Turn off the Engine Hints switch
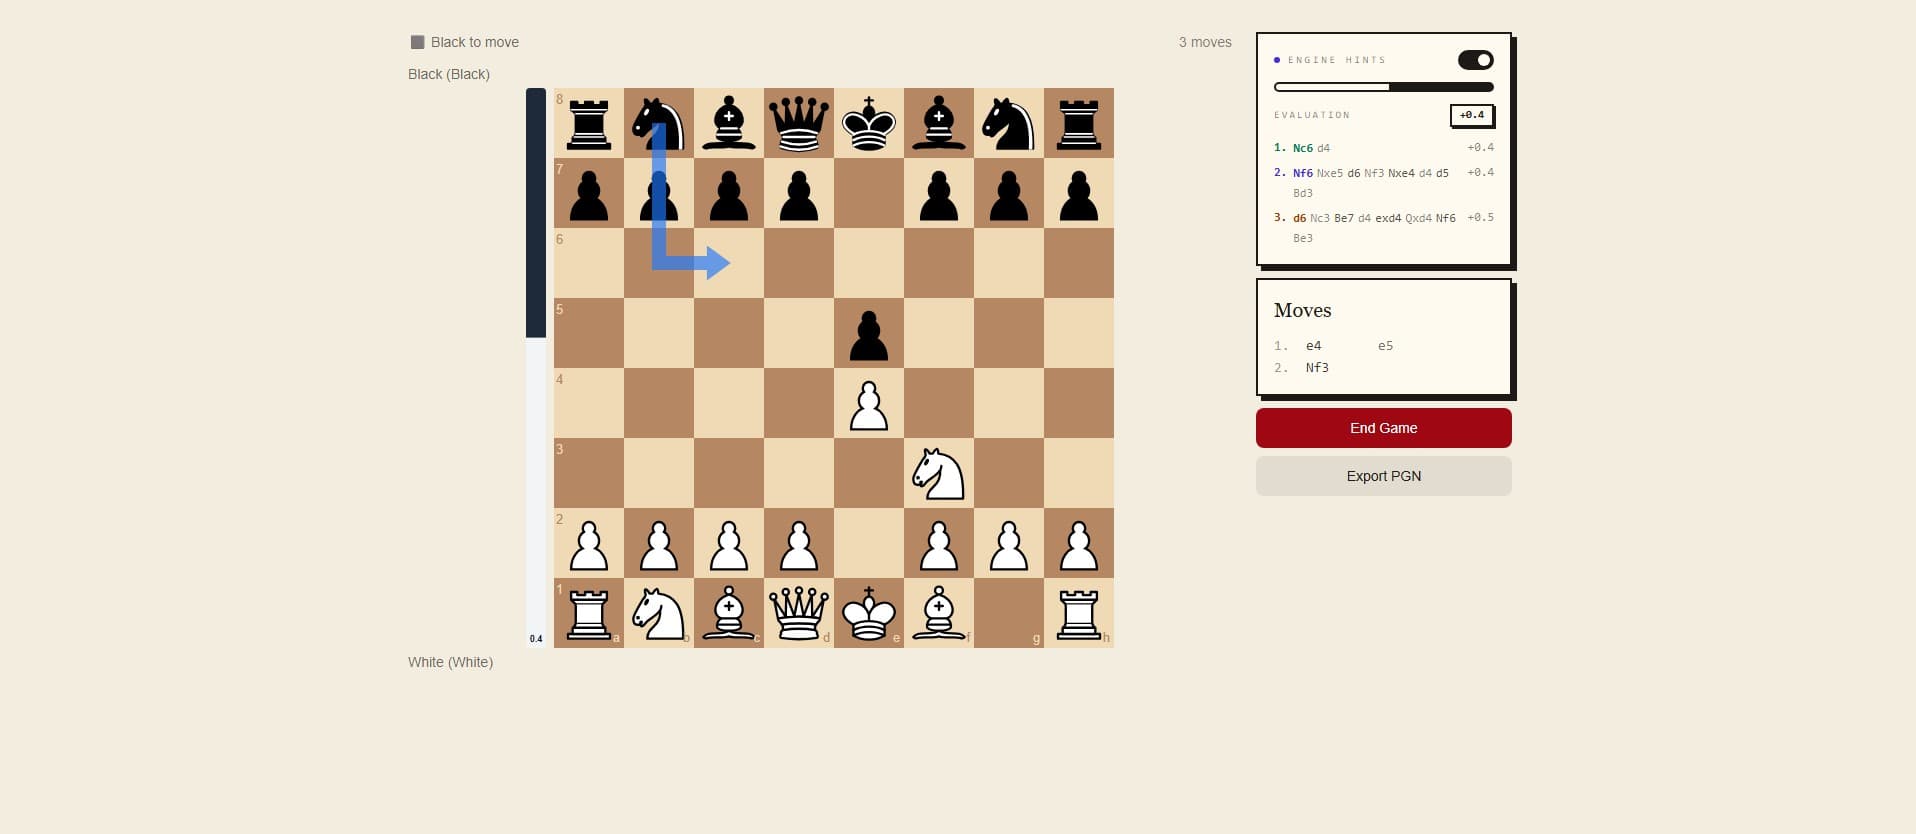Image resolution: width=1916 pixels, height=834 pixels. (x=1475, y=60)
